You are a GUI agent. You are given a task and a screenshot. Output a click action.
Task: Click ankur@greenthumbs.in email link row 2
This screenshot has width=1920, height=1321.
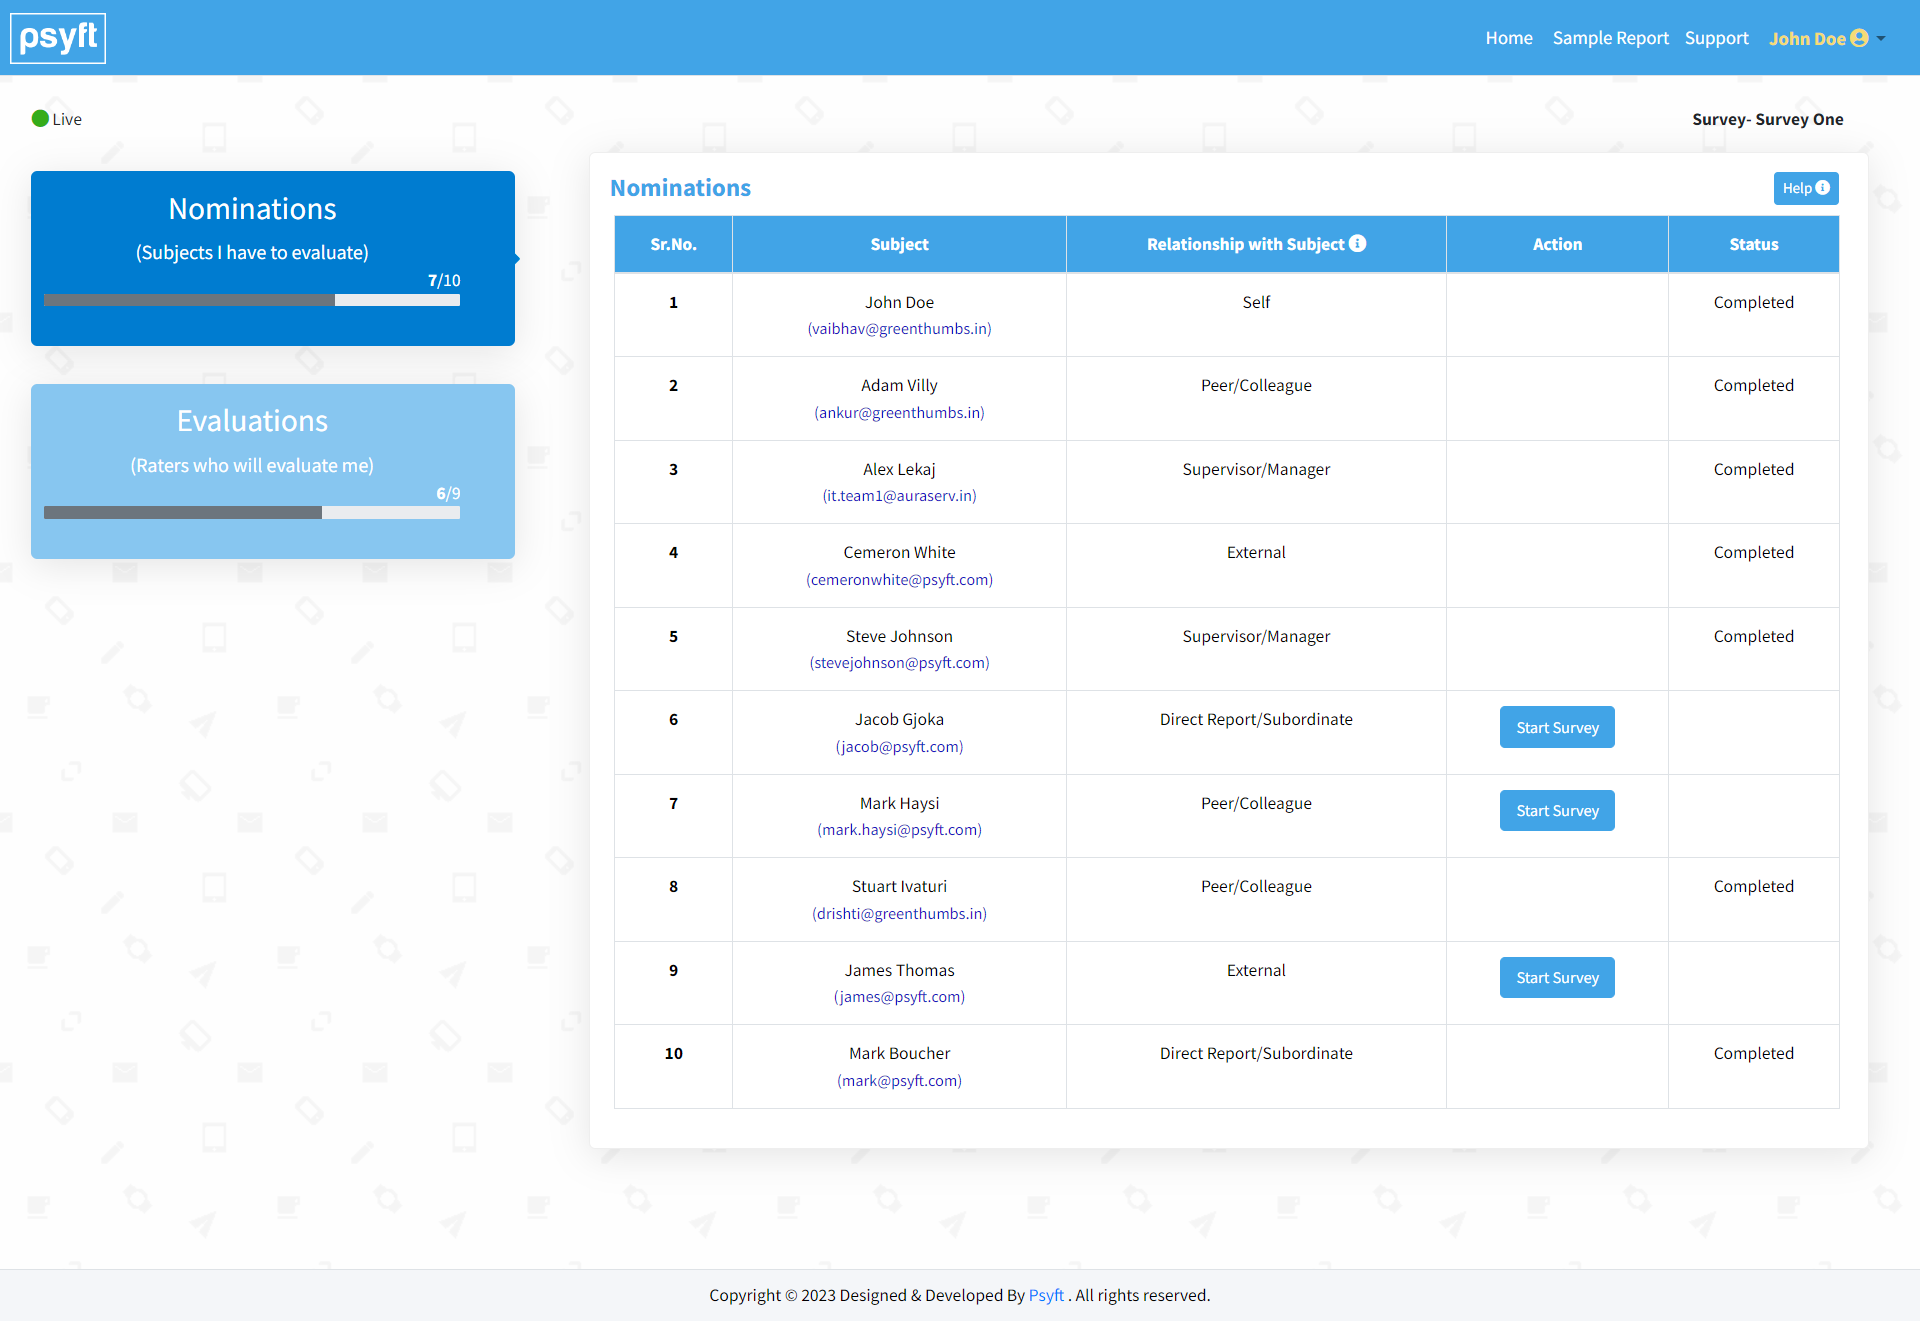897,412
